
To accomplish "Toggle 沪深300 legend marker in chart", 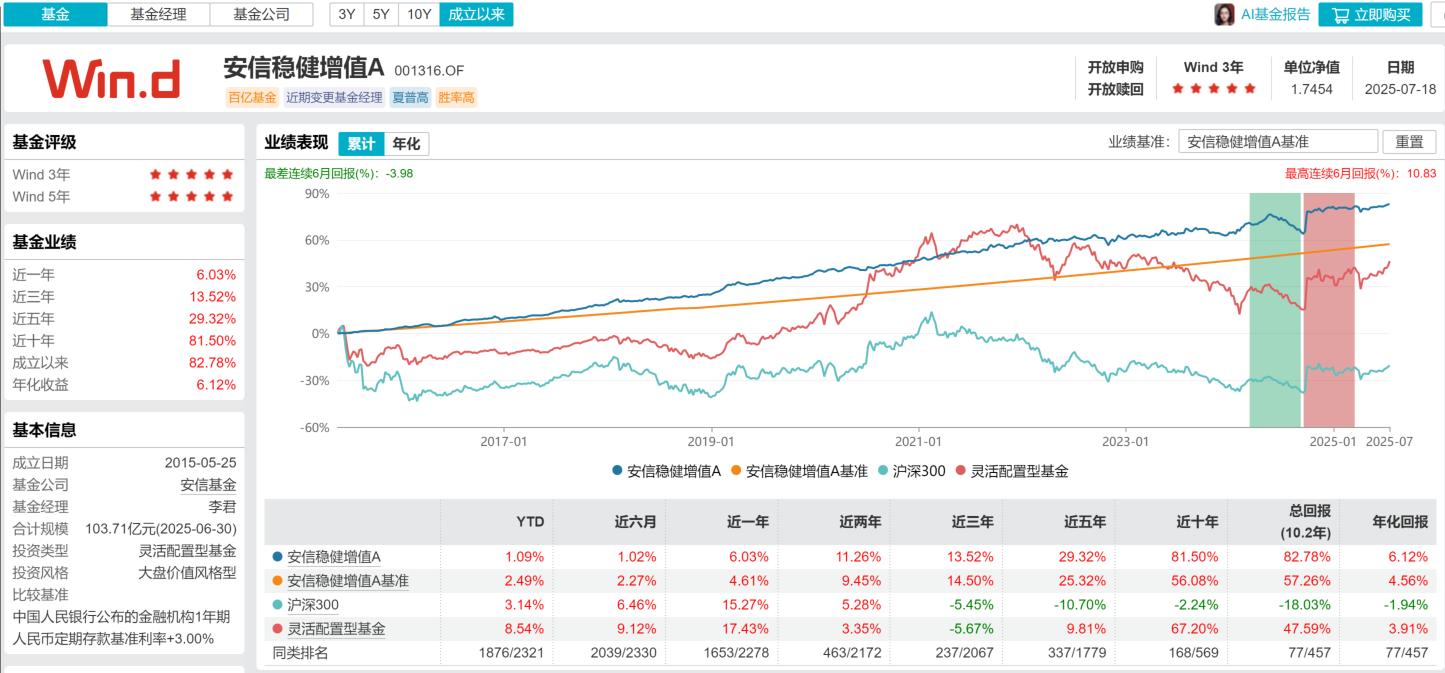I will pos(882,471).
